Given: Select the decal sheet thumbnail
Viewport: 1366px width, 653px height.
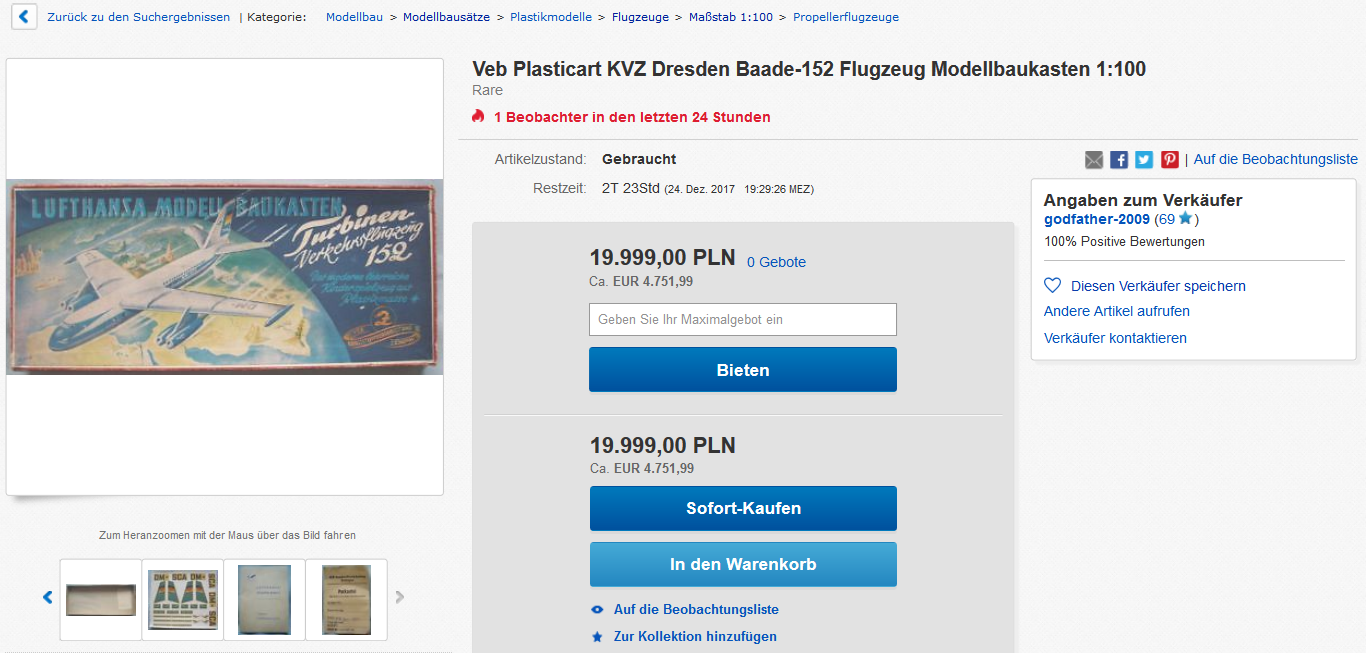Looking at the screenshot, I should pos(183,599).
